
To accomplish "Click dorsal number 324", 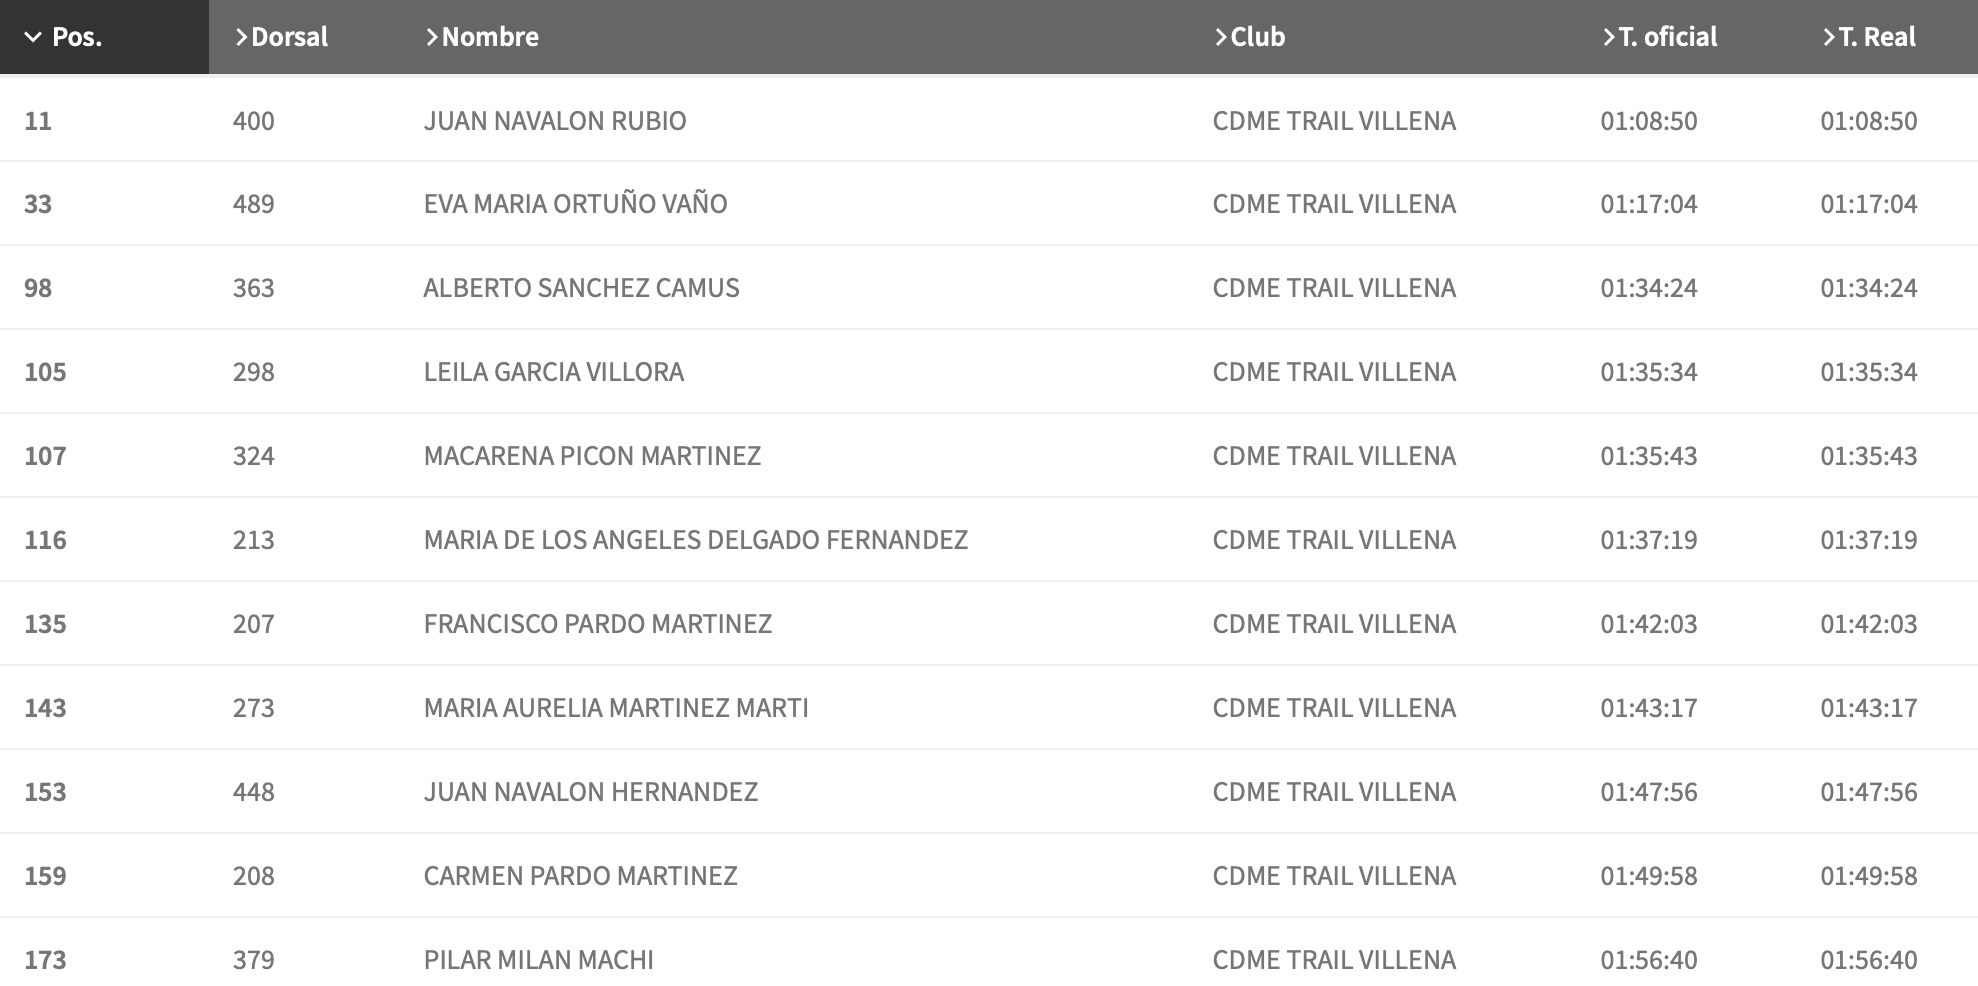I will pyautogui.click(x=253, y=456).
